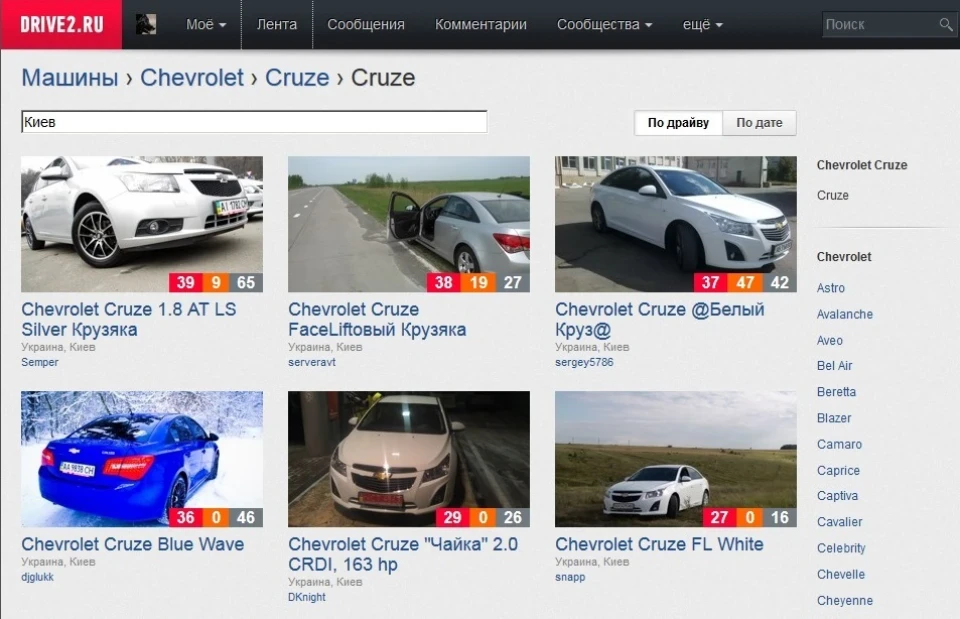960x619 pixels.
Task: Expand the ещё dropdown menu
Action: (x=703, y=24)
